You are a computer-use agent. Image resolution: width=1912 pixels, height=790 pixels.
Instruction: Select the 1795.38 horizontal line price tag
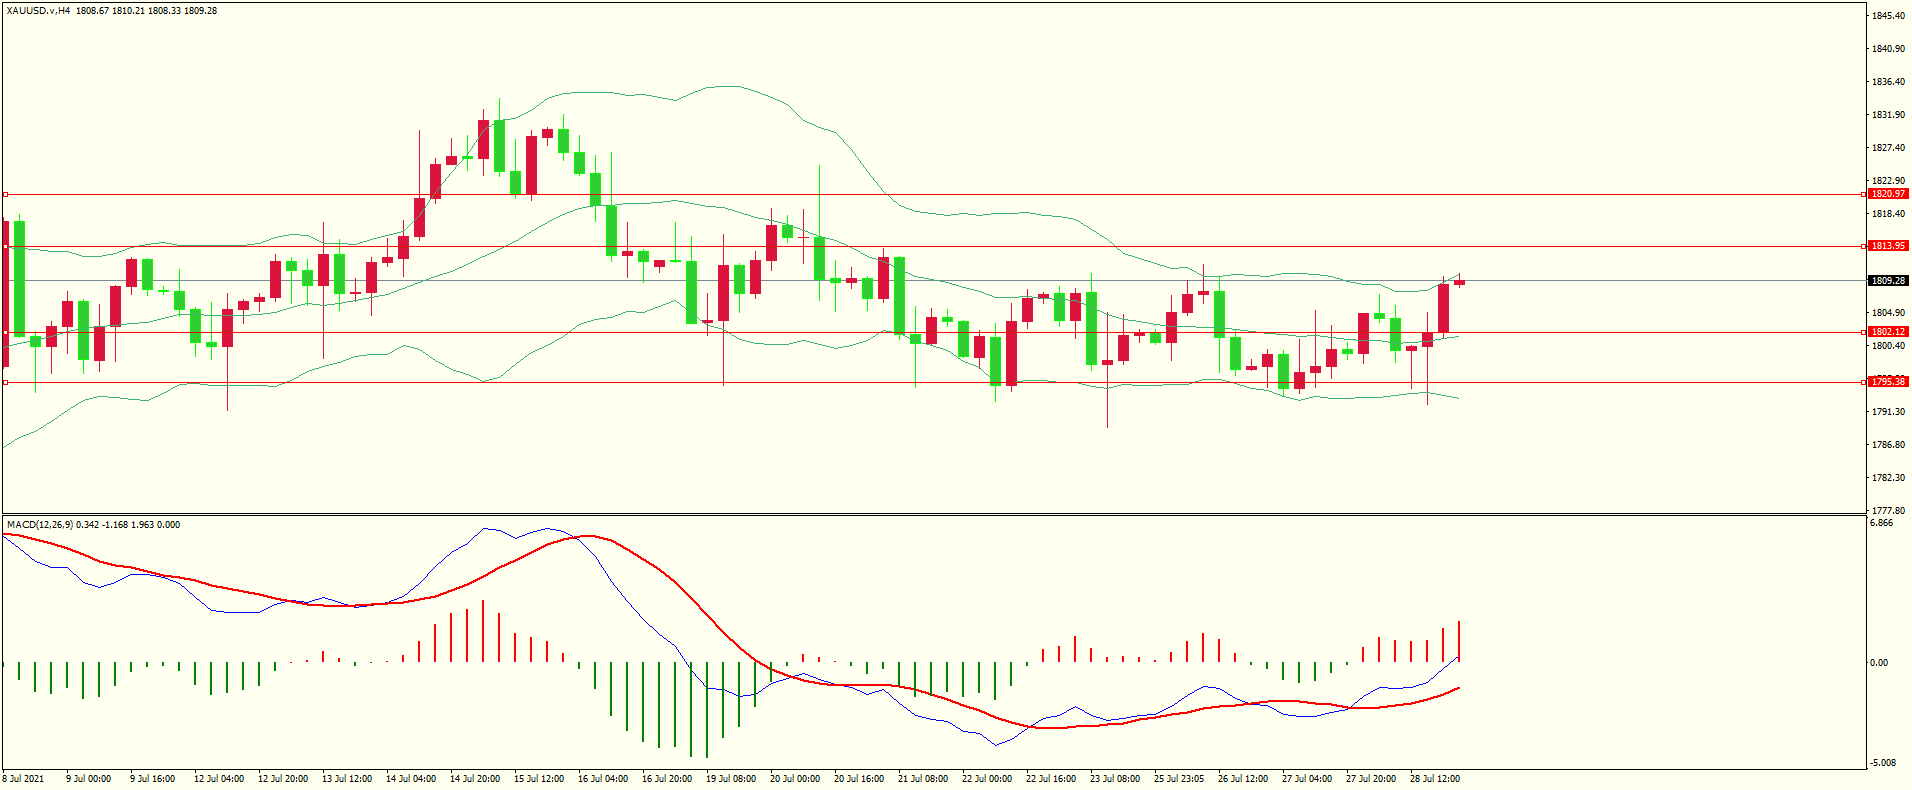(x=1887, y=382)
